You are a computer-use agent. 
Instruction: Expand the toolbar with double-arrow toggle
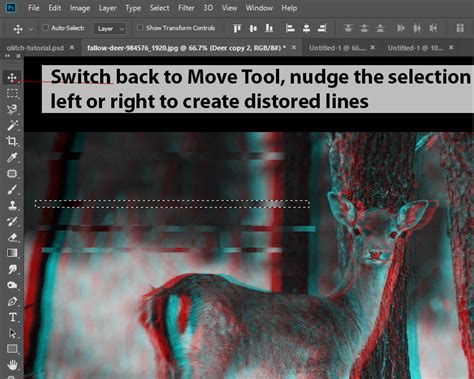pyautogui.click(x=7, y=56)
